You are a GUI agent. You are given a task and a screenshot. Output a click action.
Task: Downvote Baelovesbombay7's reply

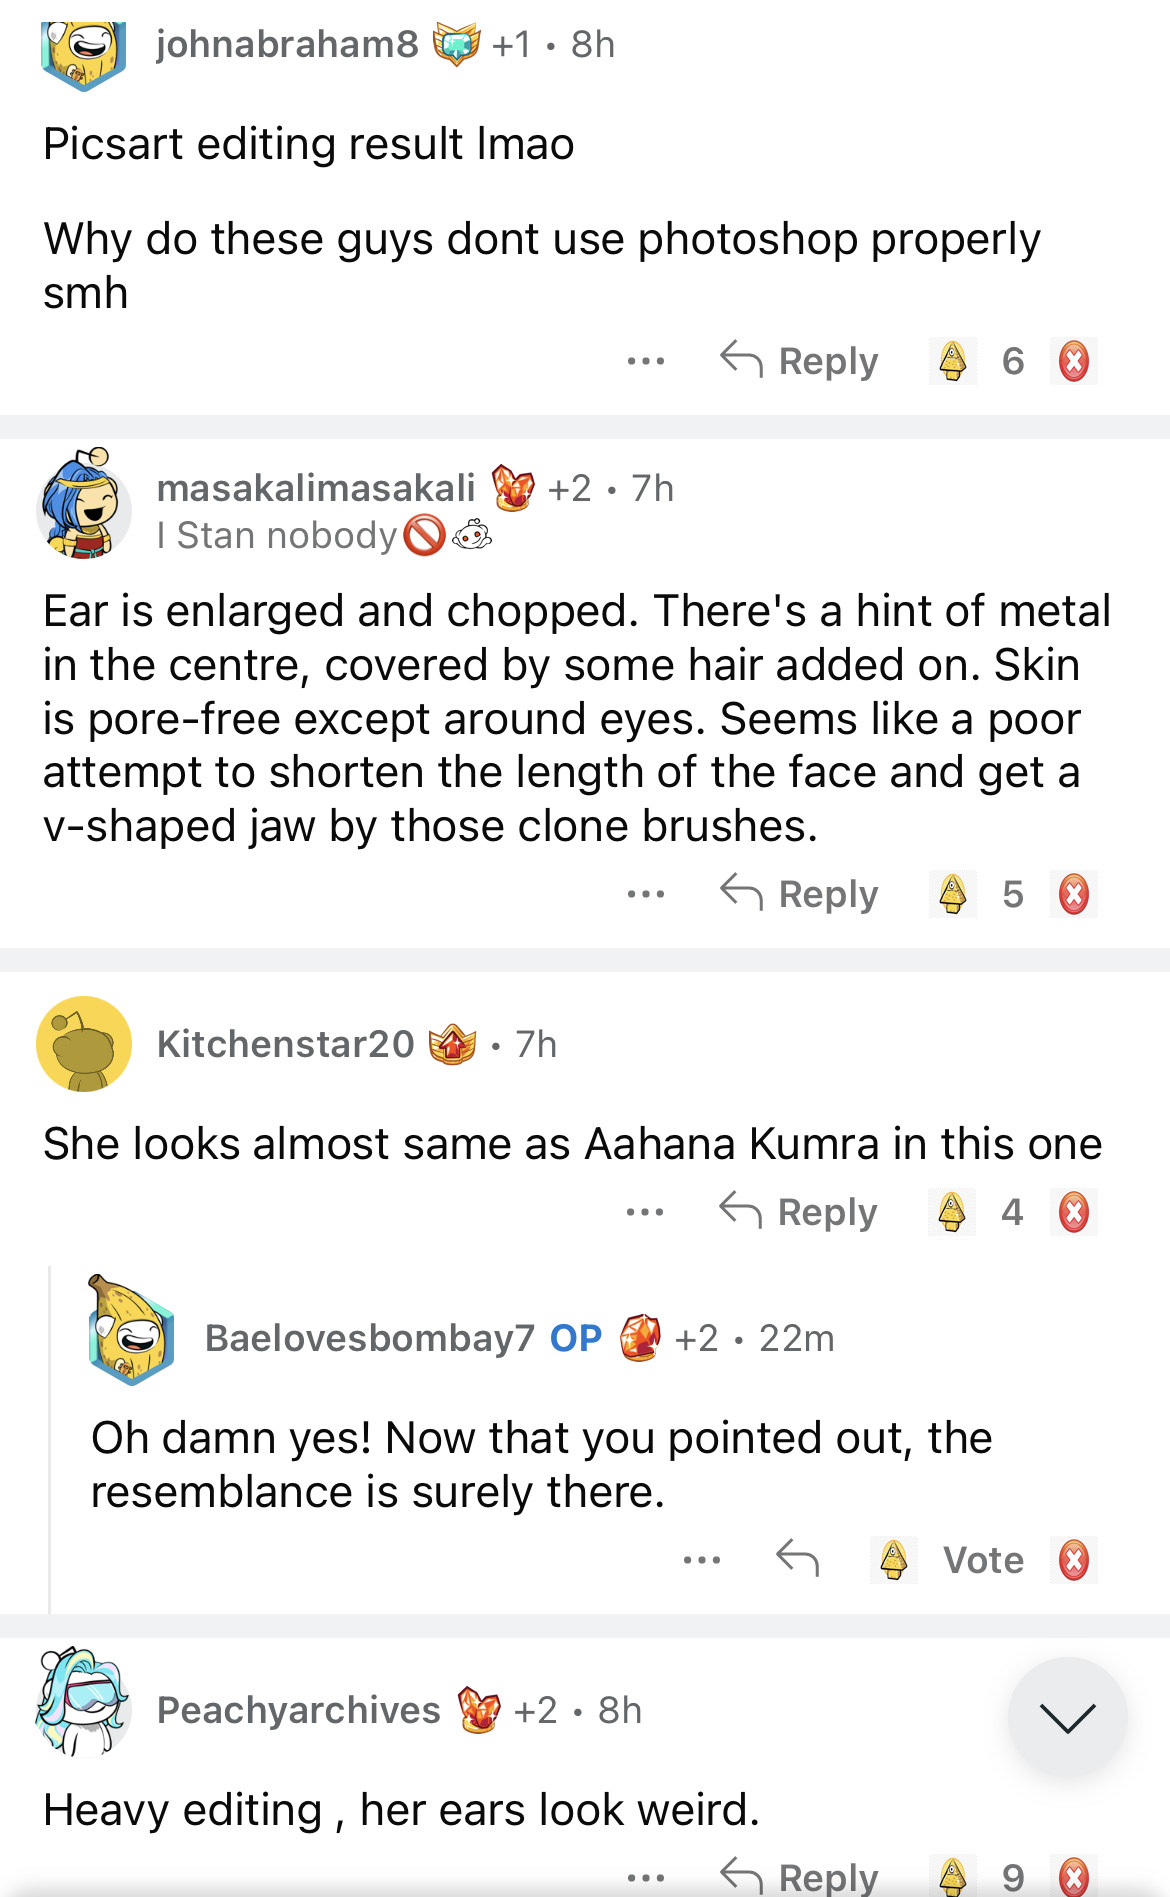coord(1074,1560)
